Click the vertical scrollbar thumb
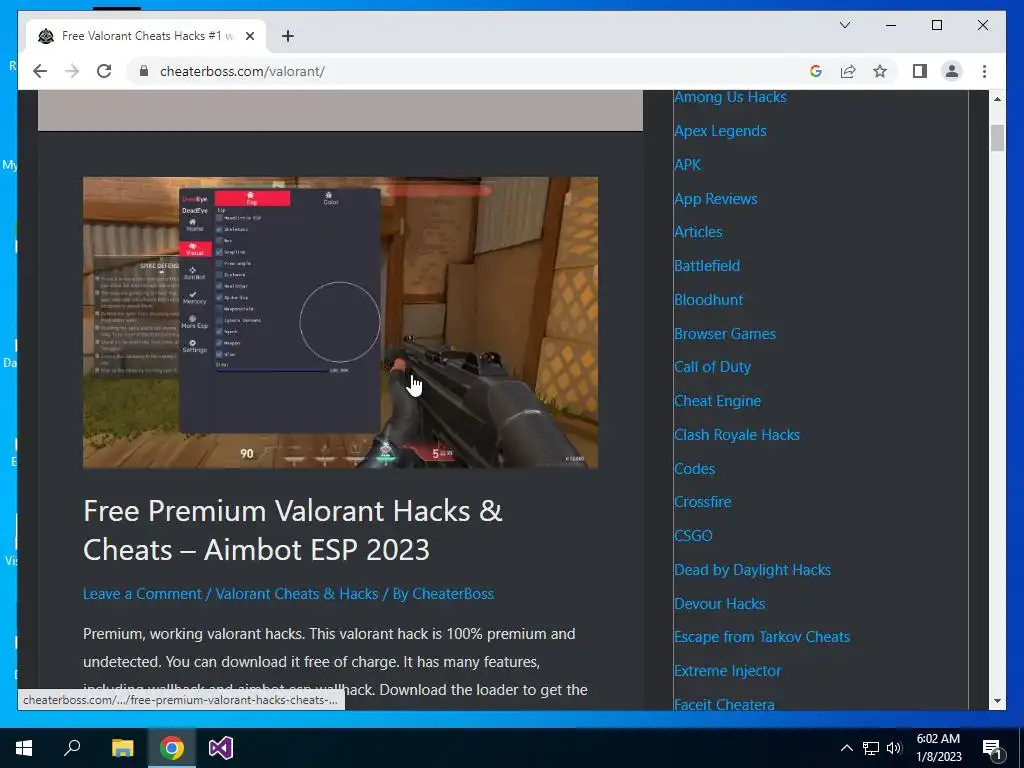Viewport: 1024px width, 768px height. pos(997,138)
